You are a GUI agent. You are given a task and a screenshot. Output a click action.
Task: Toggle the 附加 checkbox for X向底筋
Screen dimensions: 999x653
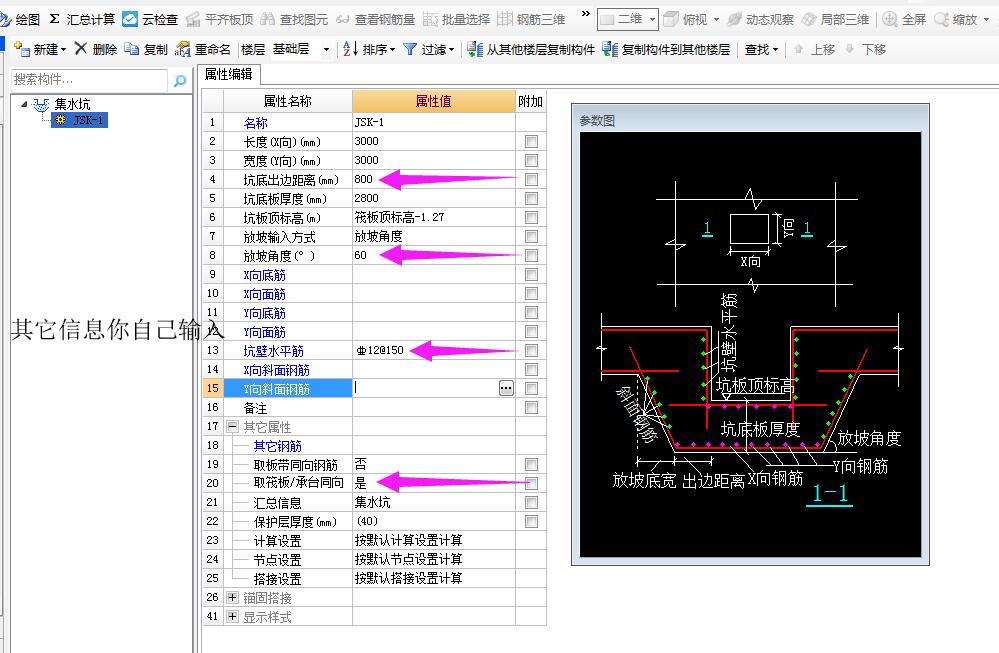pos(531,275)
